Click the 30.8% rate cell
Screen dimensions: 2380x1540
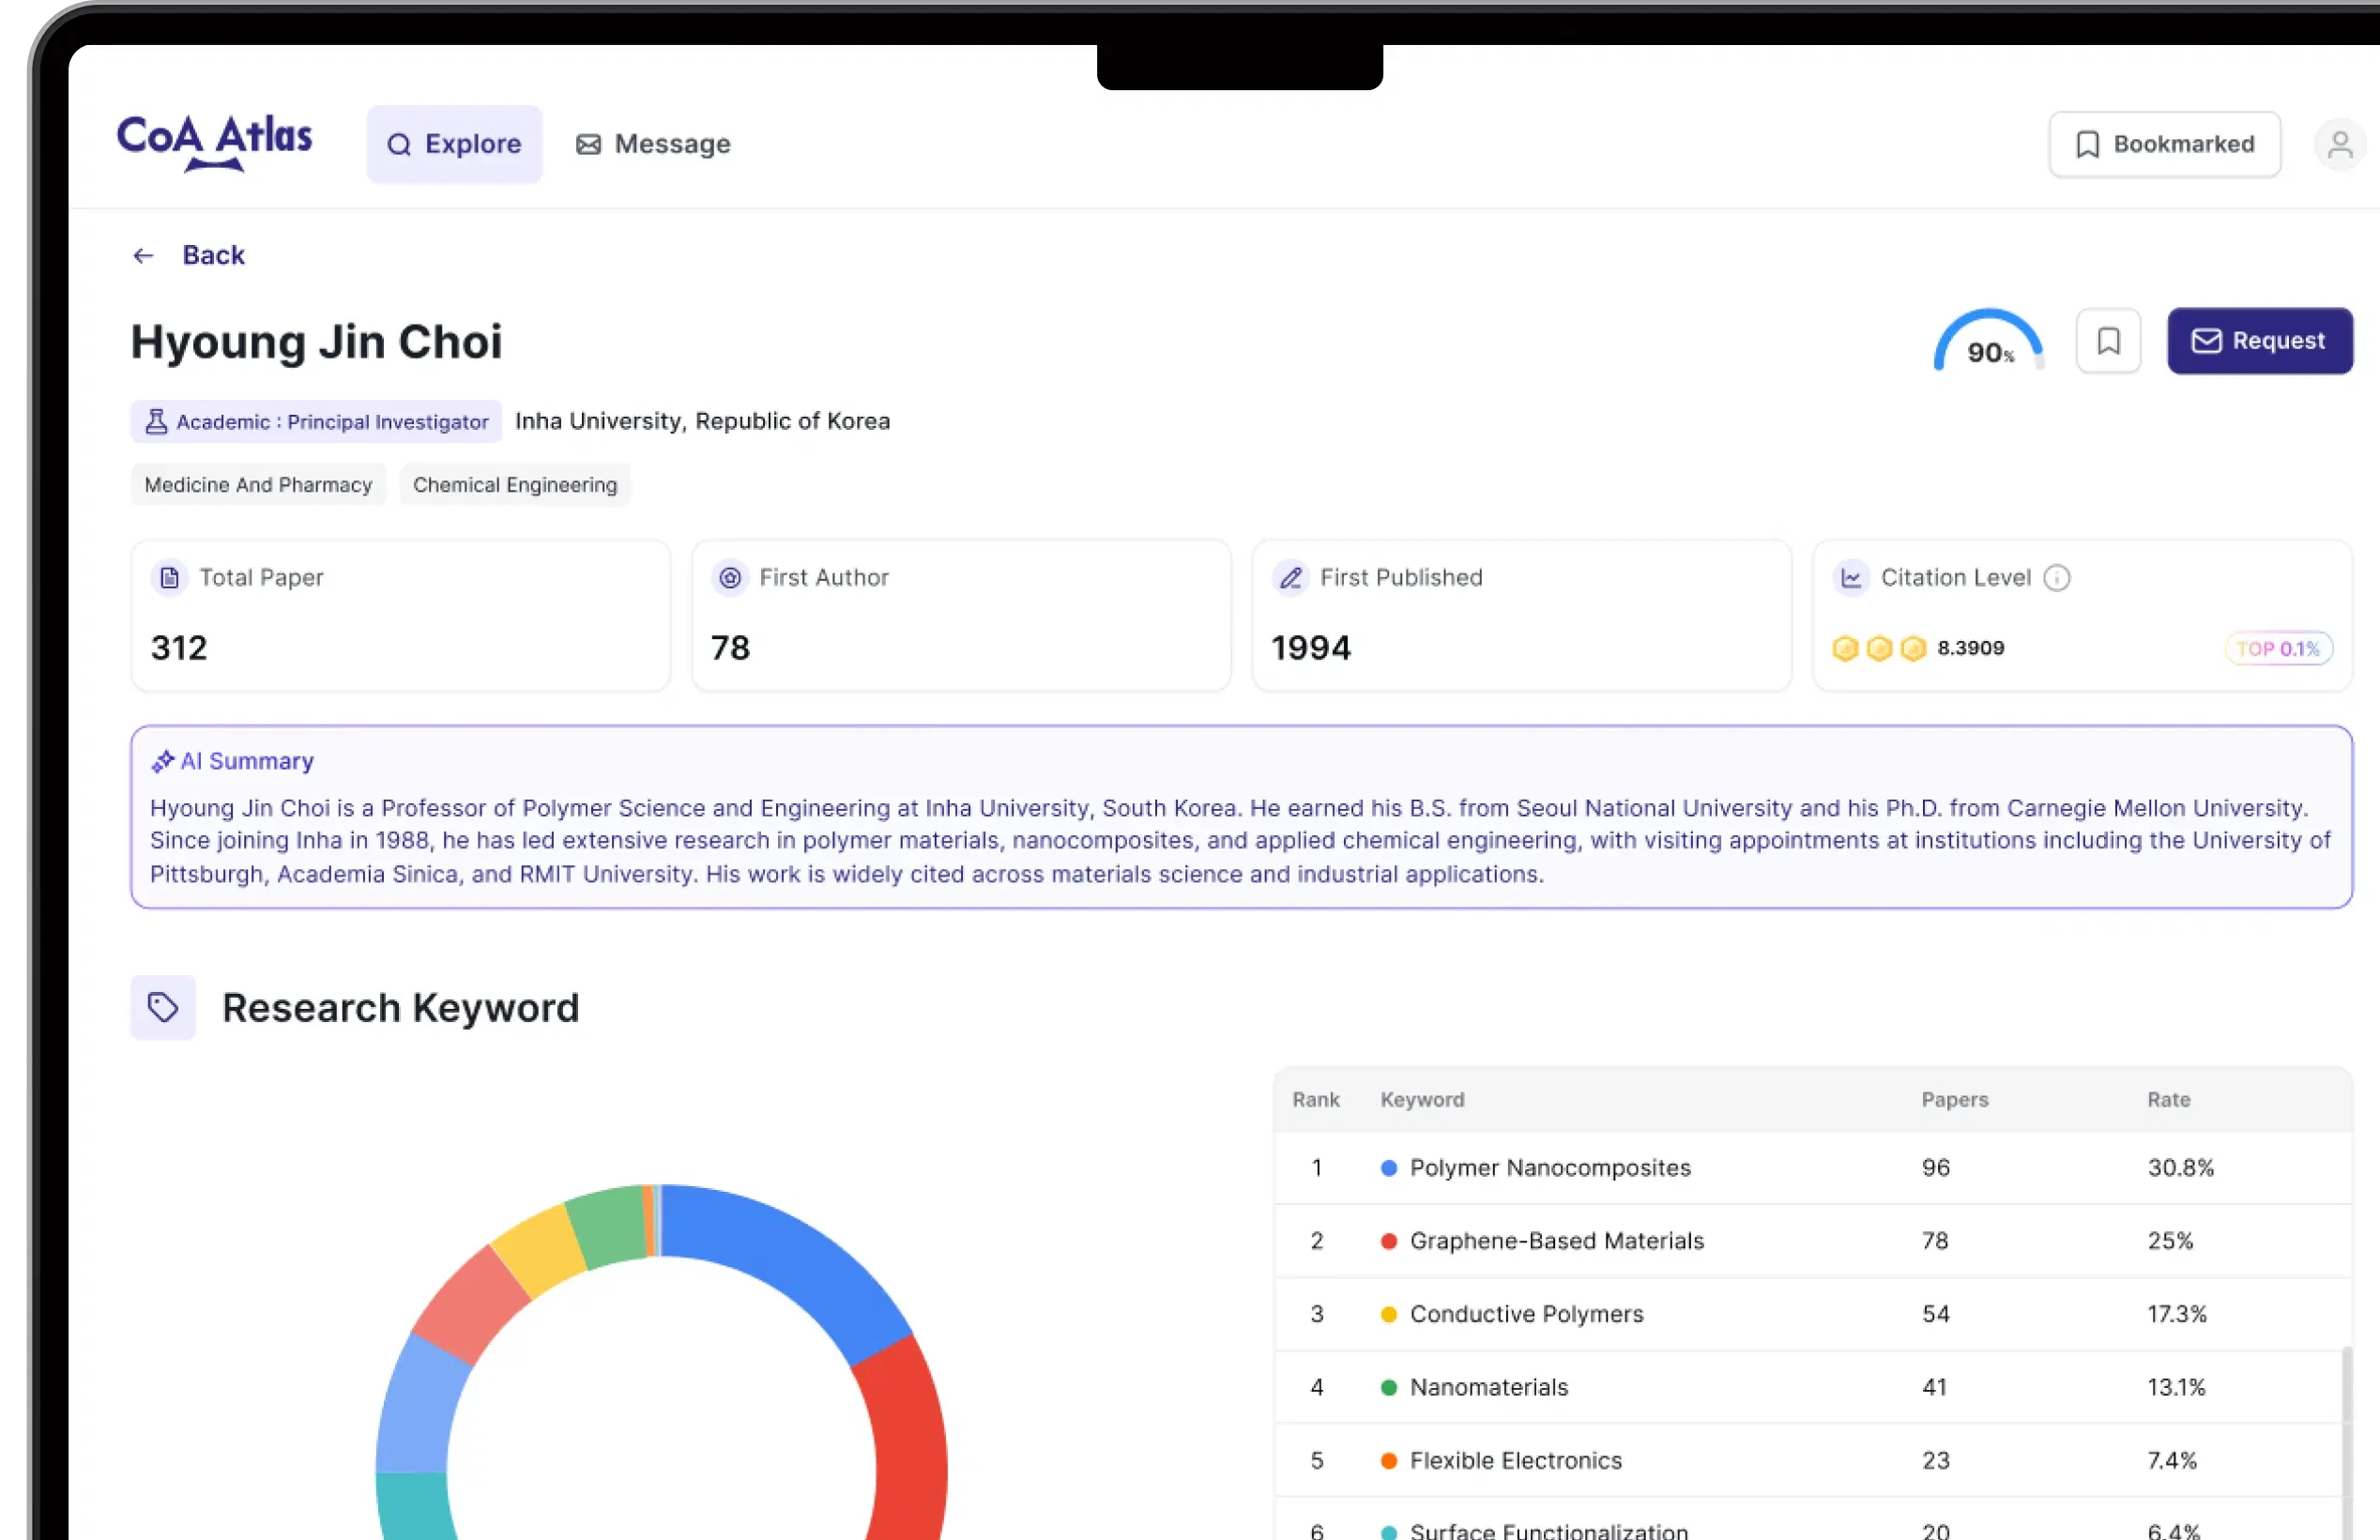[2180, 1167]
